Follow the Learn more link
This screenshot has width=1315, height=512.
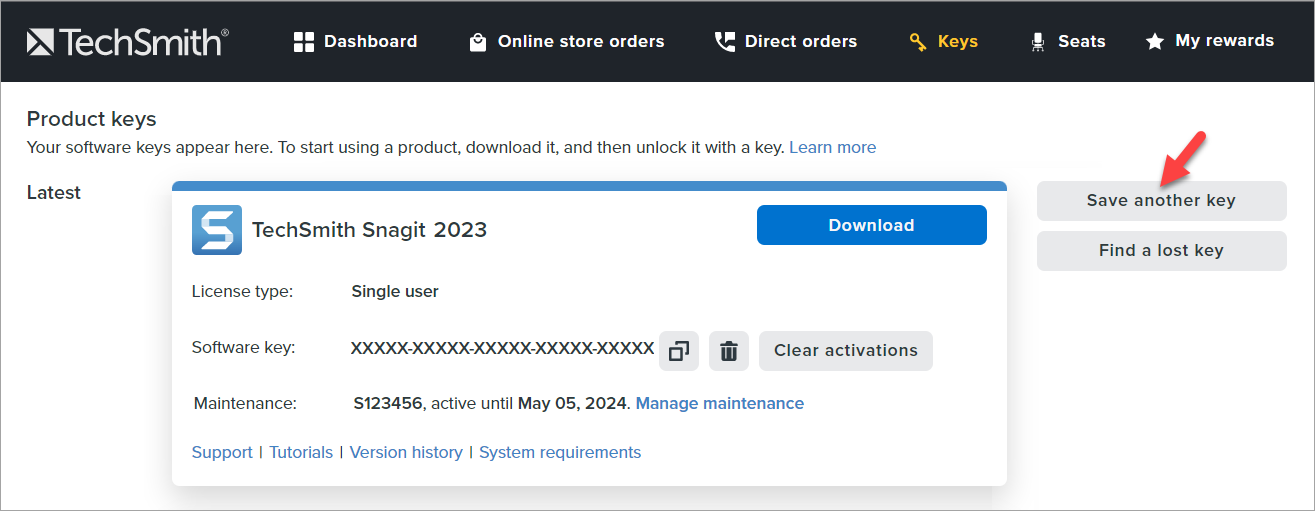[832, 147]
